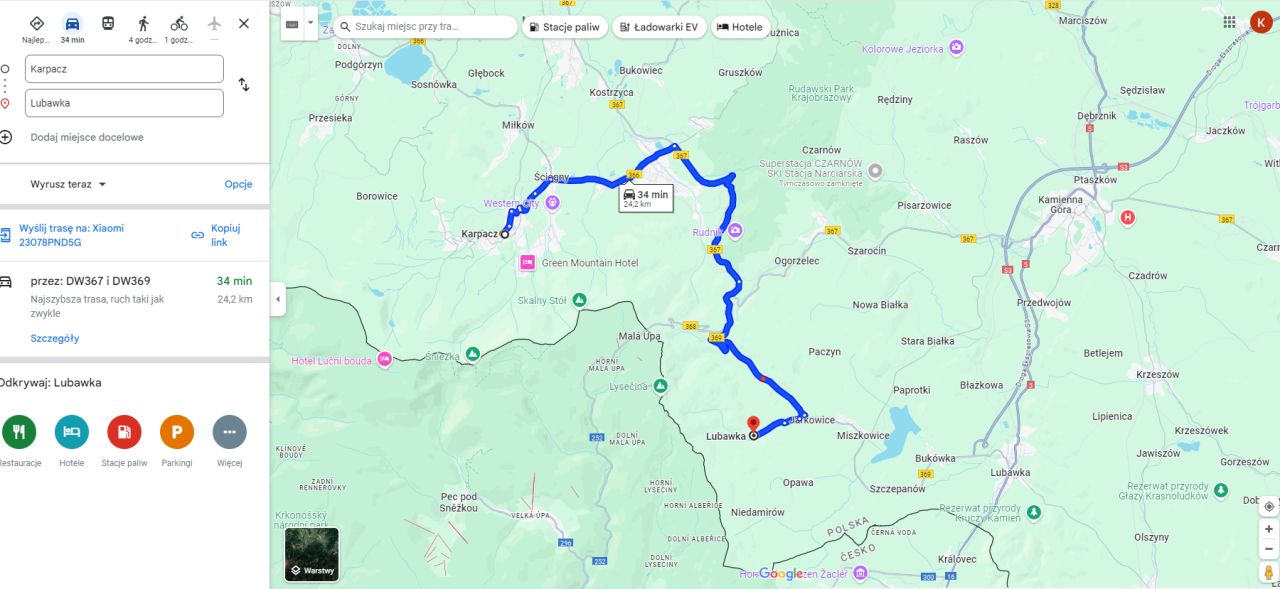
Task: Toggle the Ładowarki EV filter chip
Action: click(x=659, y=27)
